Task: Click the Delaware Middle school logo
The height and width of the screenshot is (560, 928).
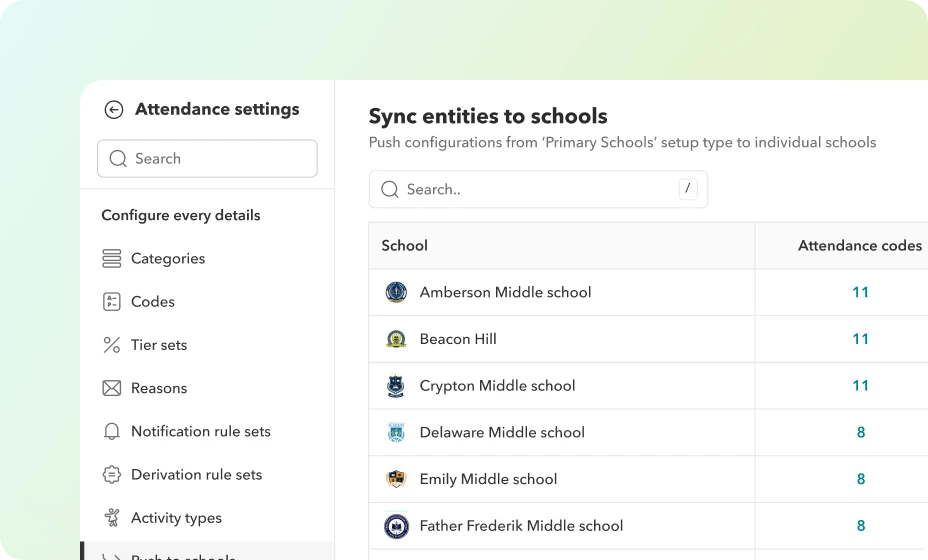Action: click(396, 433)
